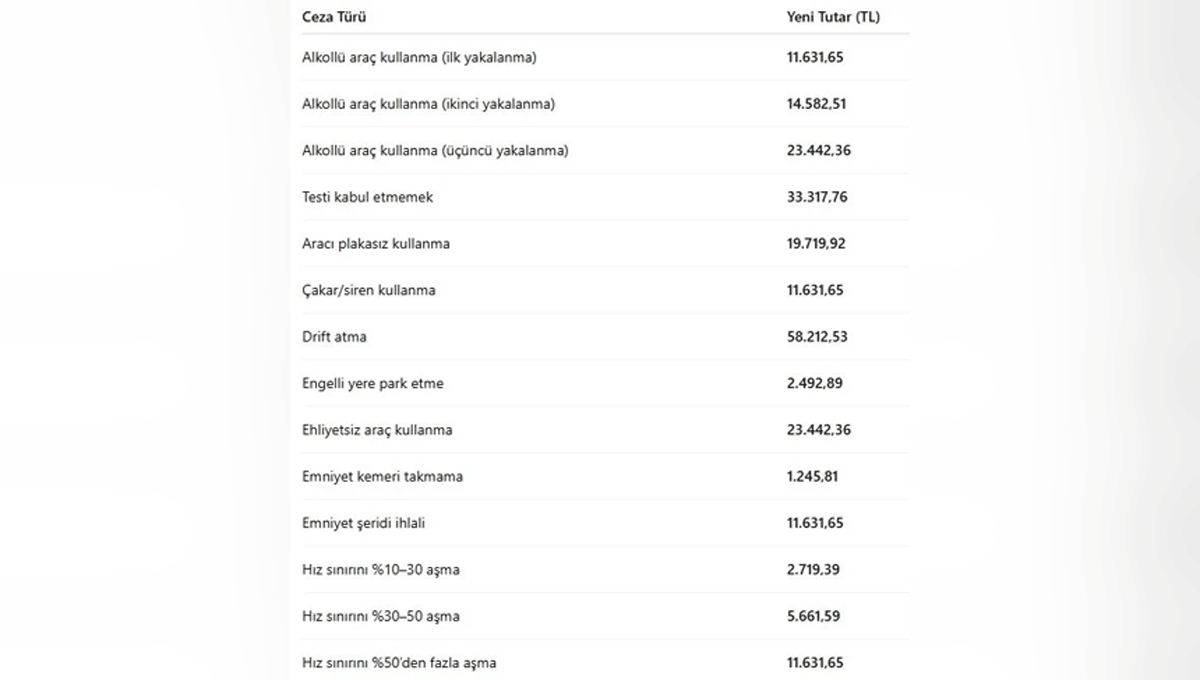Click the 'Drift atma' row label

(334, 337)
